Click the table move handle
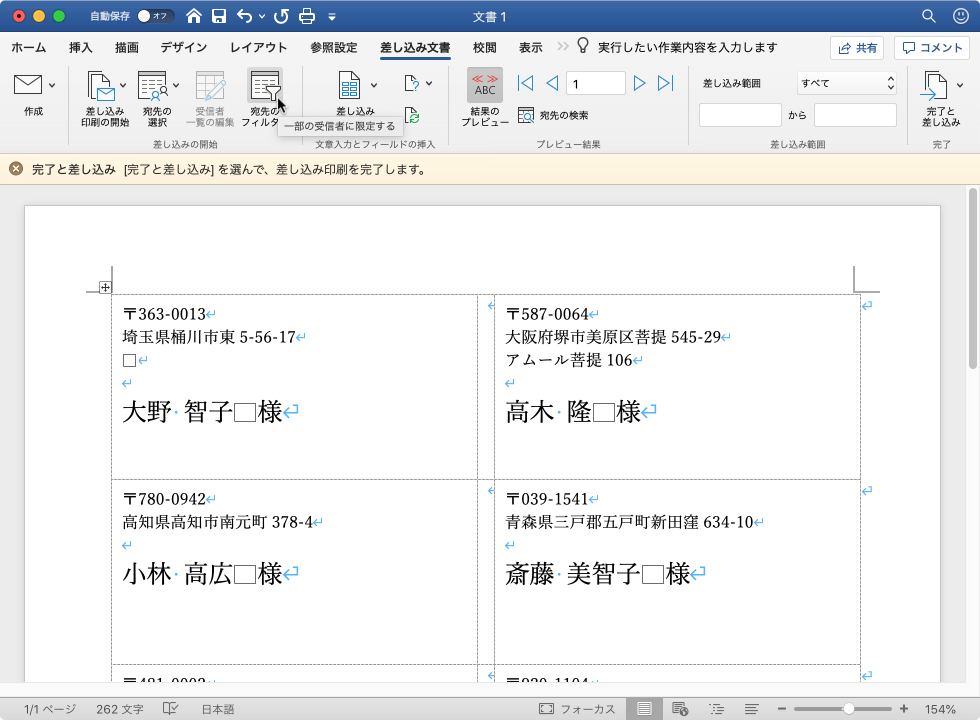 [x=105, y=288]
